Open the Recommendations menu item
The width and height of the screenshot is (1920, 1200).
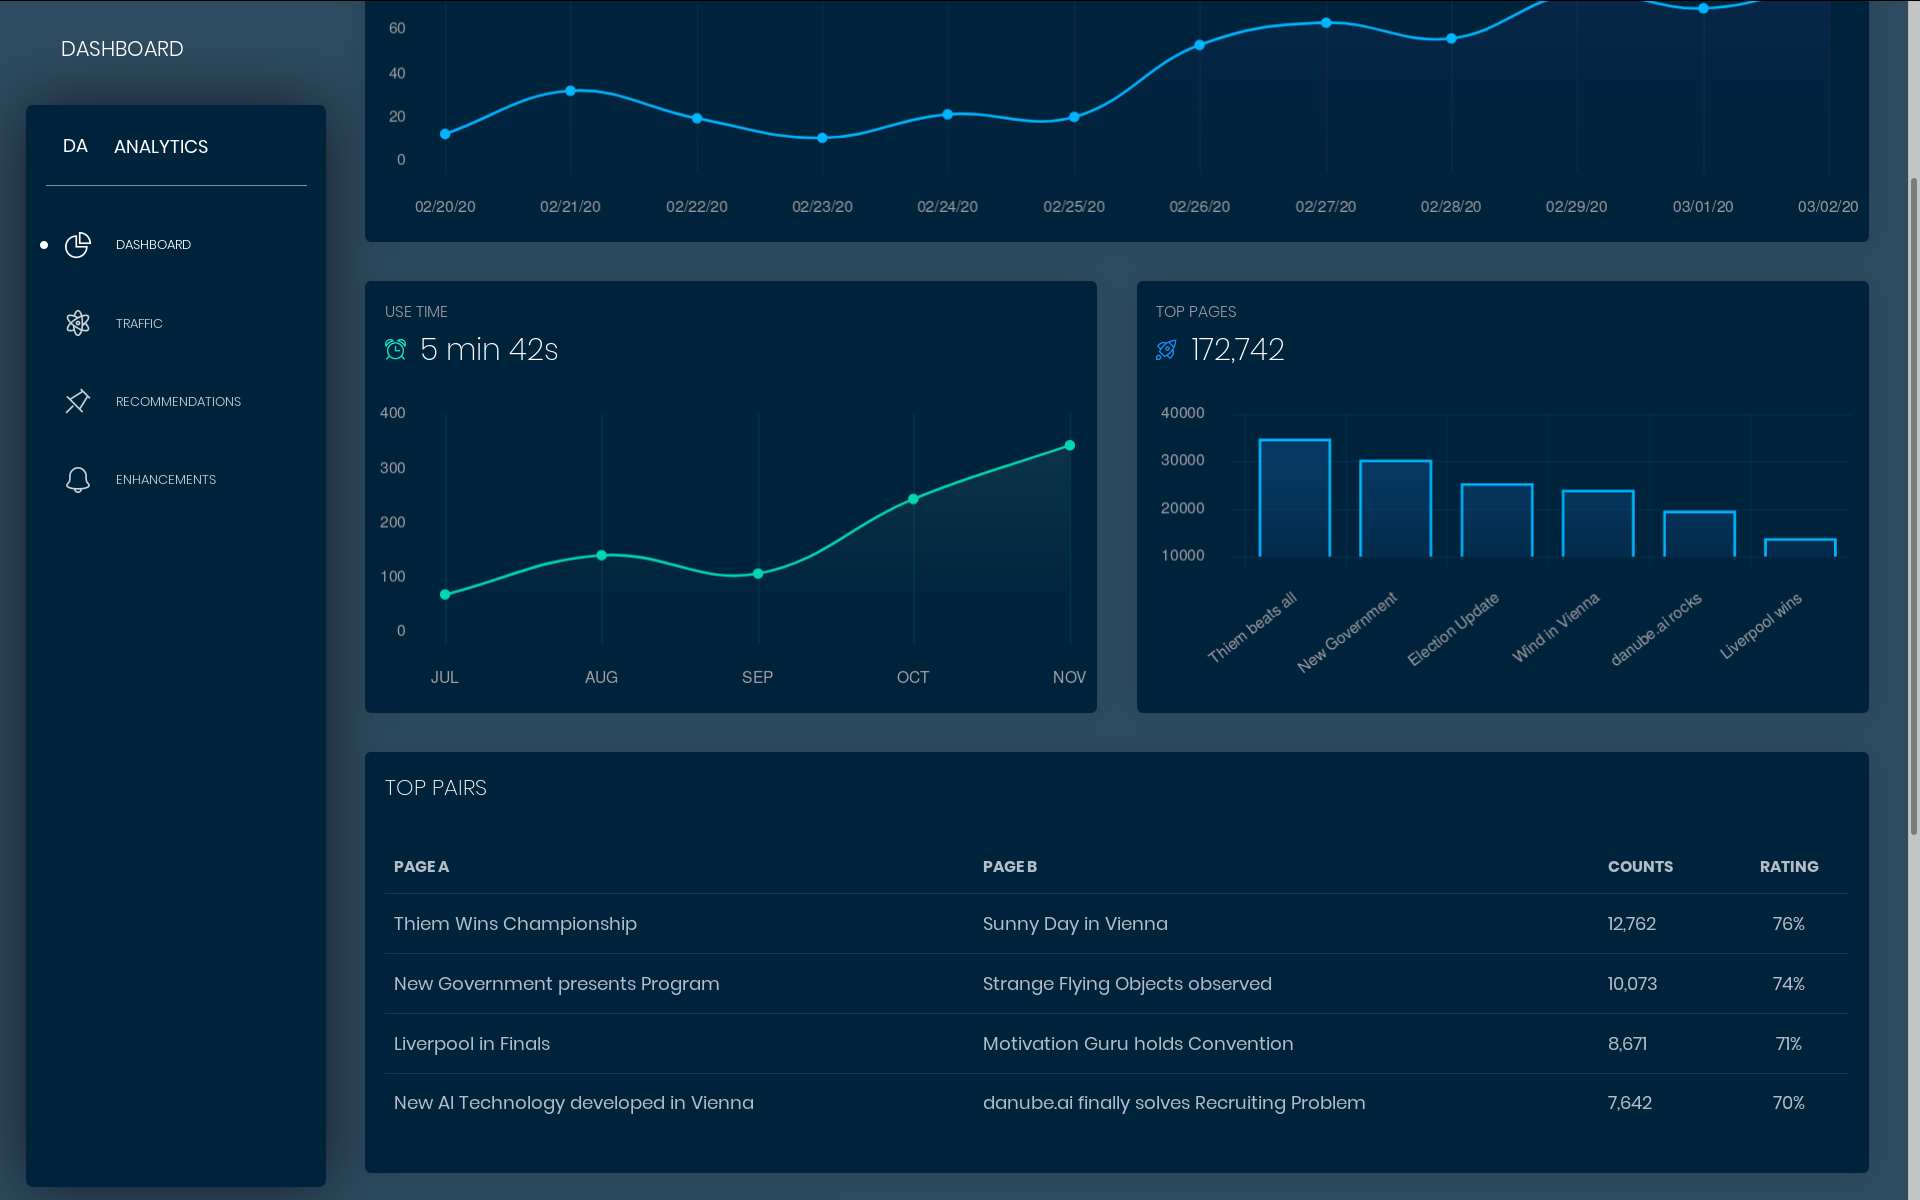tap(178, 401)
